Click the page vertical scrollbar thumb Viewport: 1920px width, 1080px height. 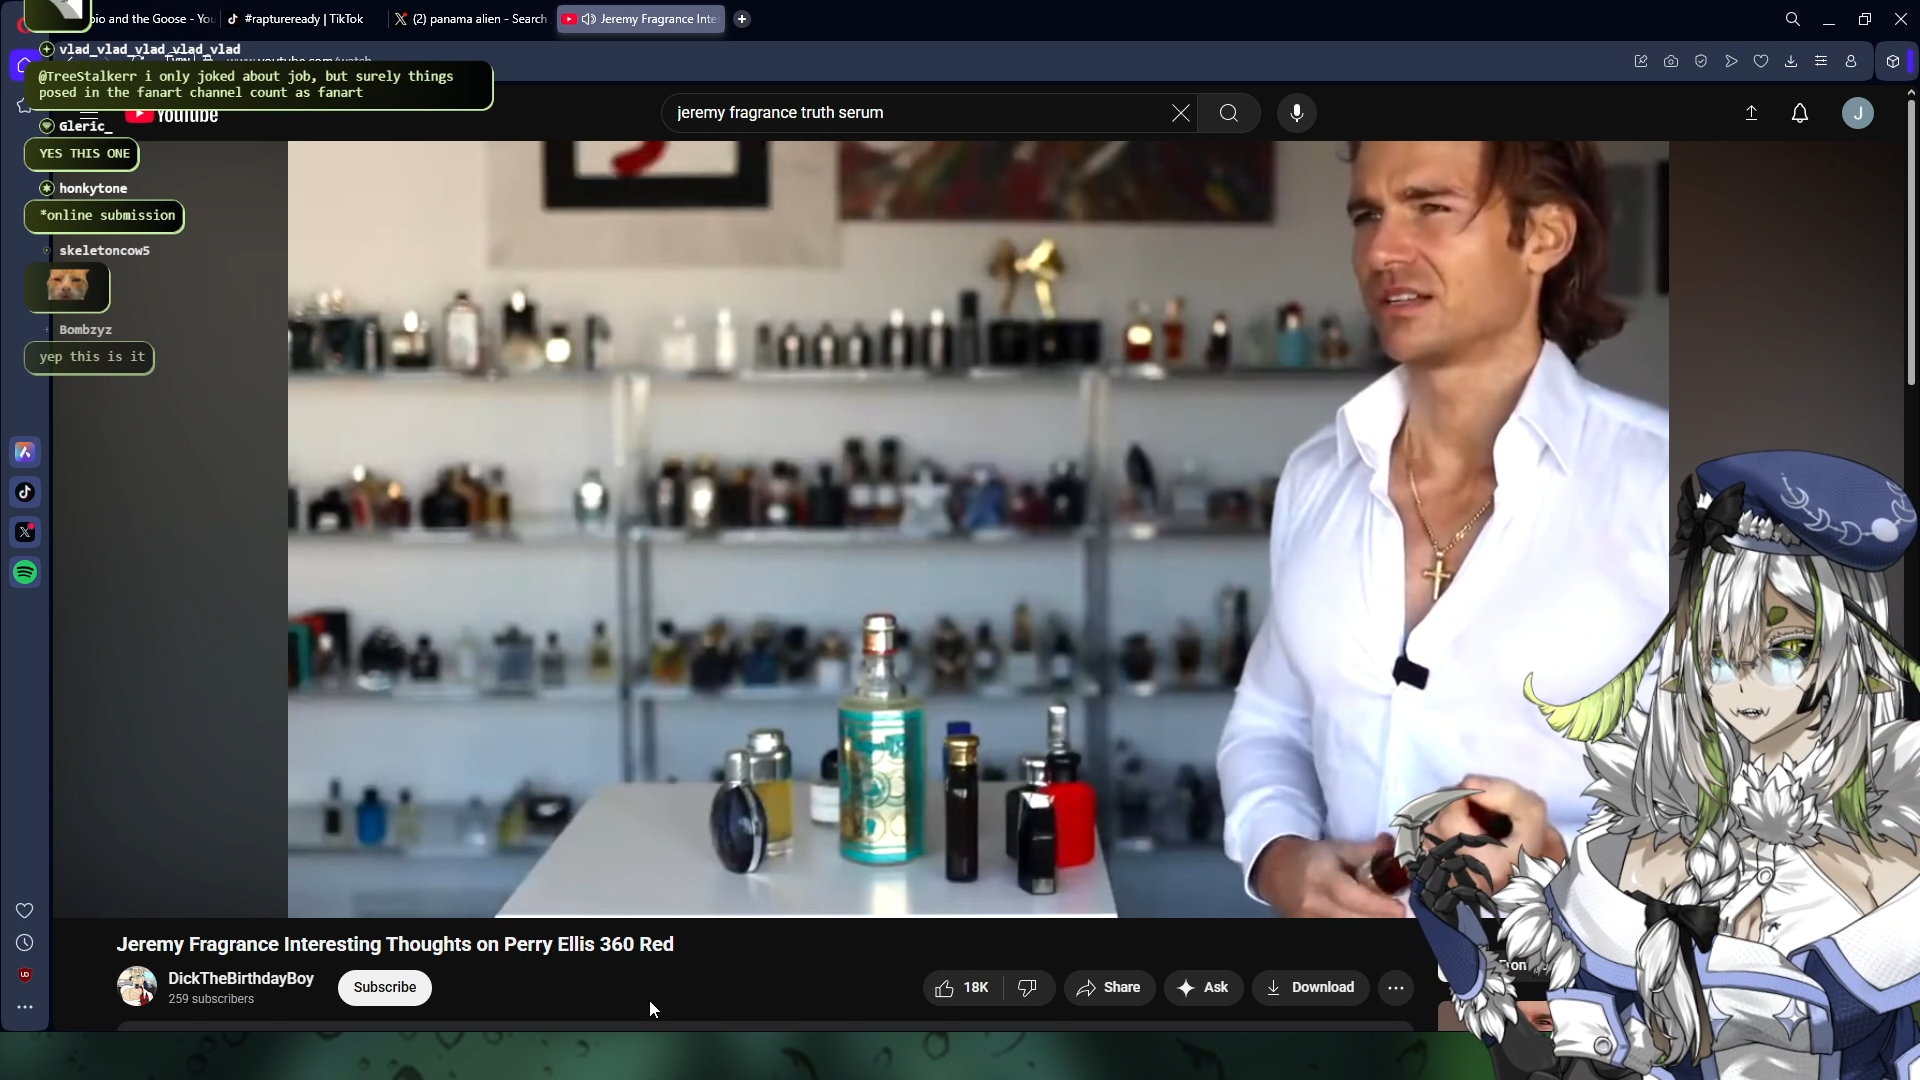[x=1911, y=240]
